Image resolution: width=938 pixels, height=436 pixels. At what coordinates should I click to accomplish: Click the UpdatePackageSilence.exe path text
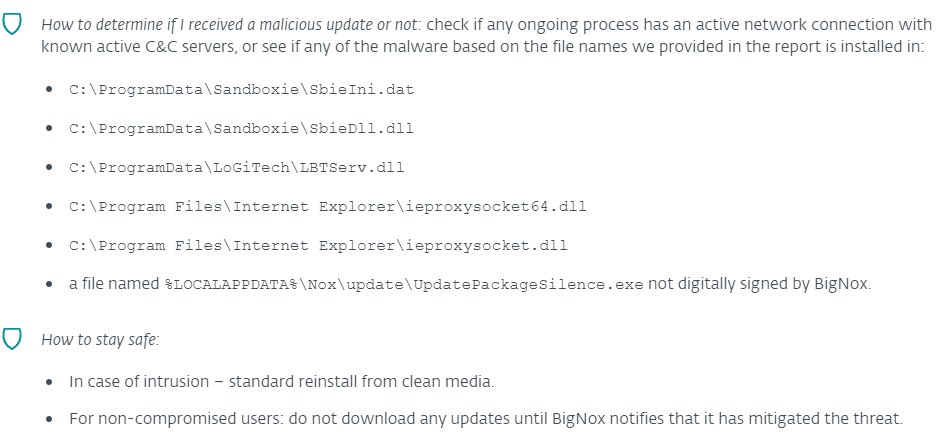[403, 285]
